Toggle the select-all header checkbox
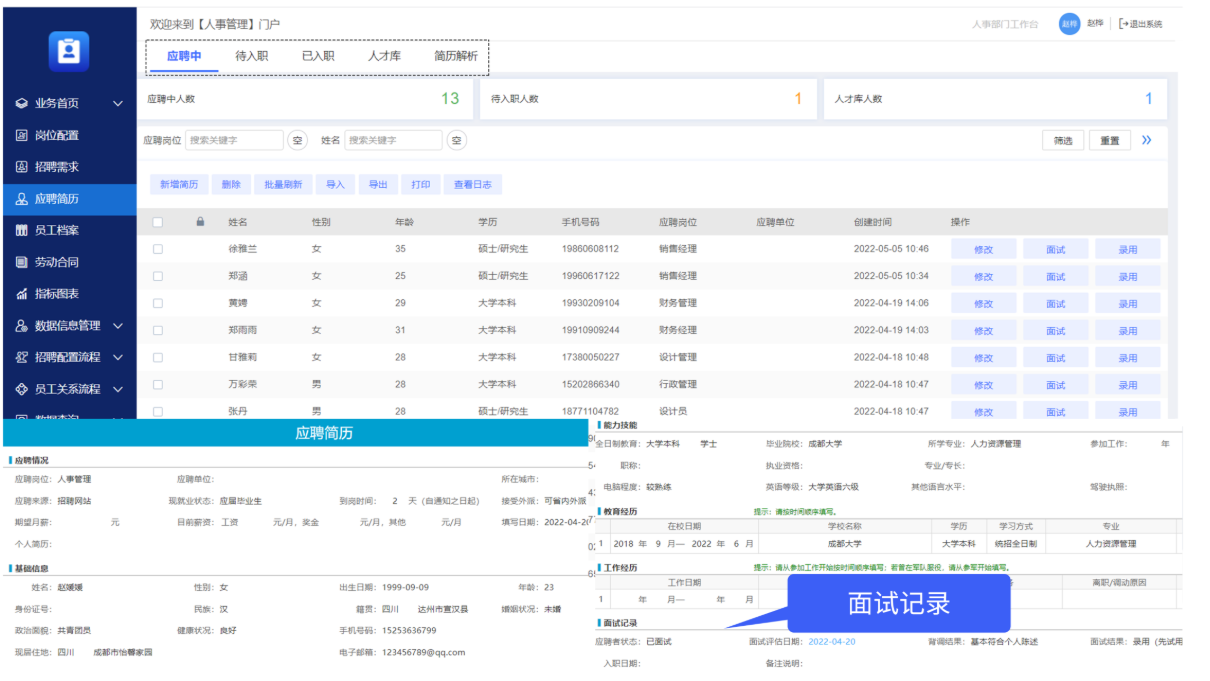 157,222
